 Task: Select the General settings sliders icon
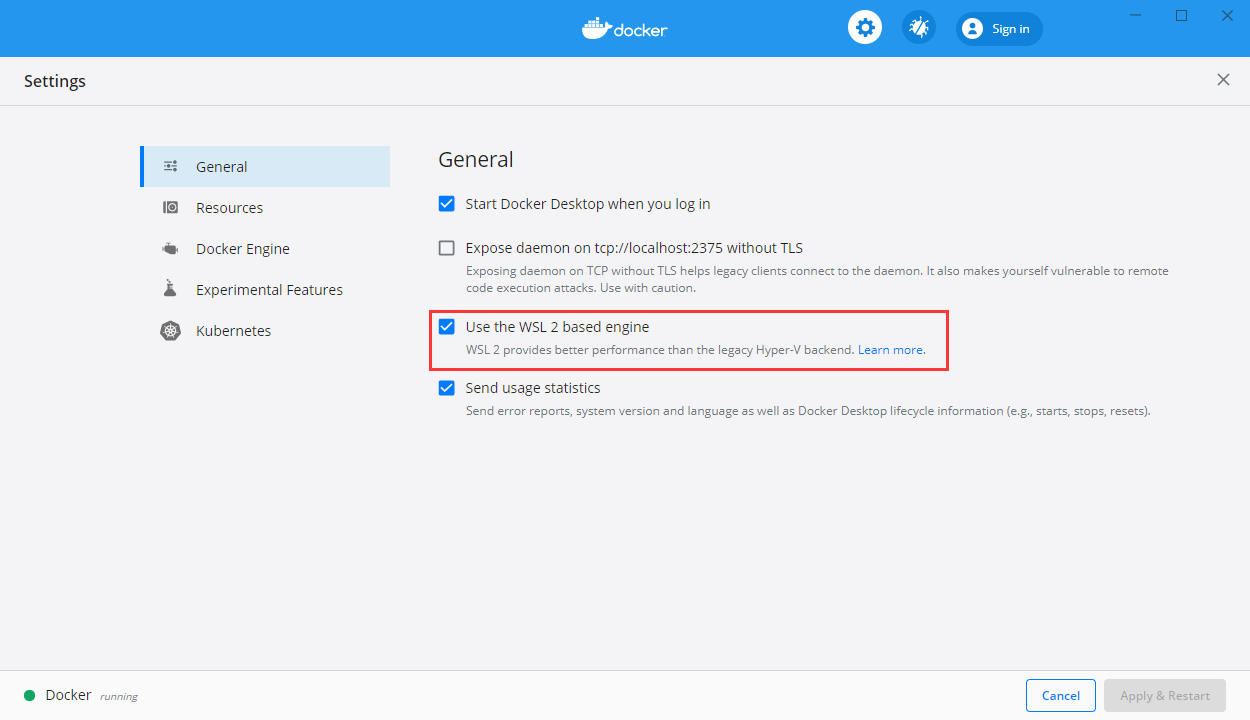click(x=170, y=166)
